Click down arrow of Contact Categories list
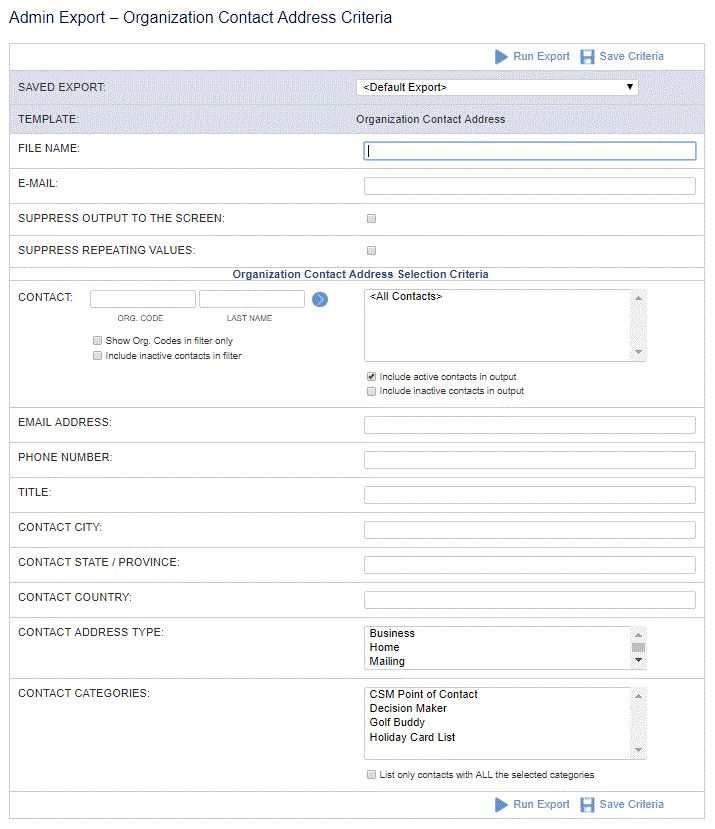Viewport: 715px width, 829px height. tap(638, 750)
